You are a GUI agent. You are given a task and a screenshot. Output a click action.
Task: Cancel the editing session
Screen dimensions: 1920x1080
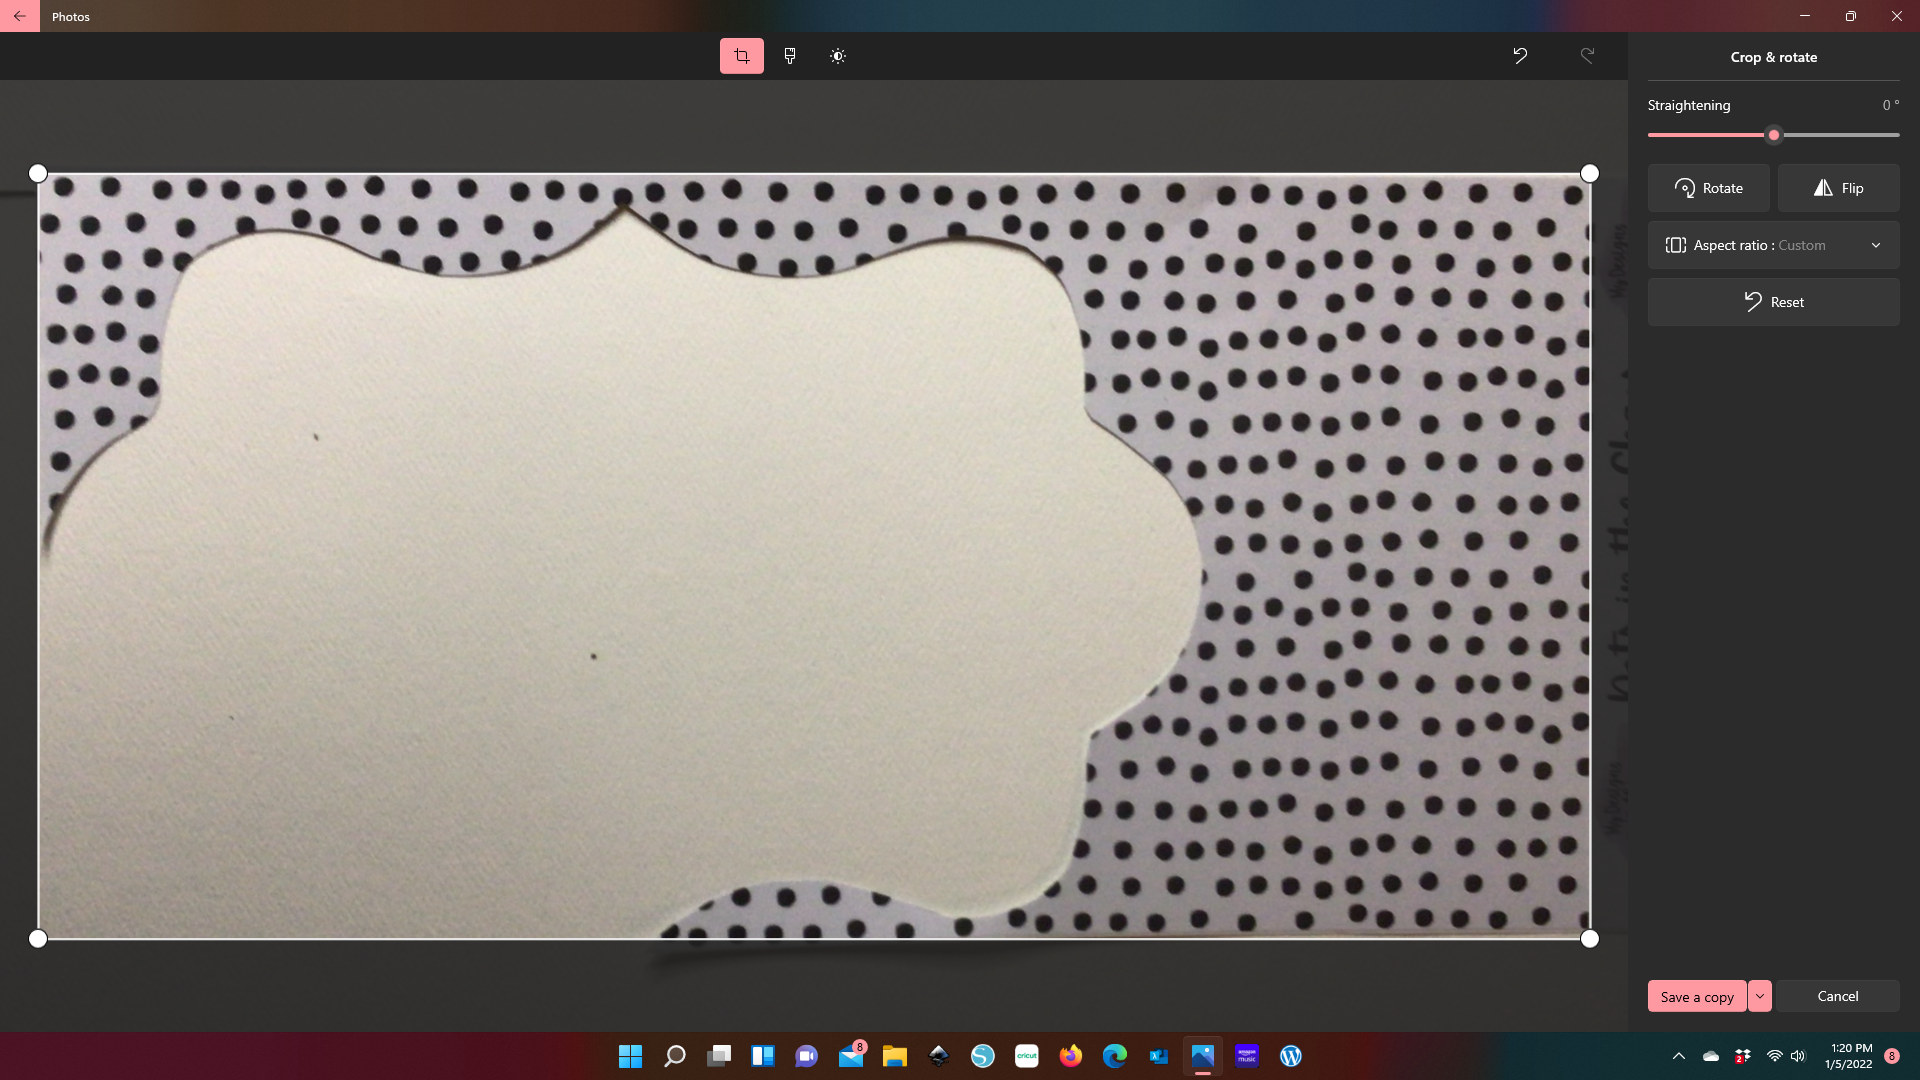click(1837, 996)
